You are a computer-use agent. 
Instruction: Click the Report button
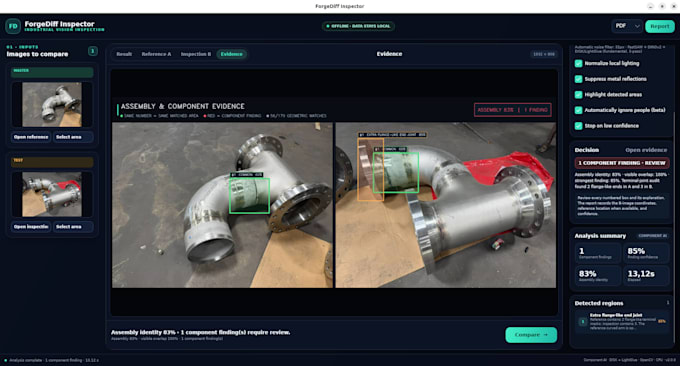660,26
